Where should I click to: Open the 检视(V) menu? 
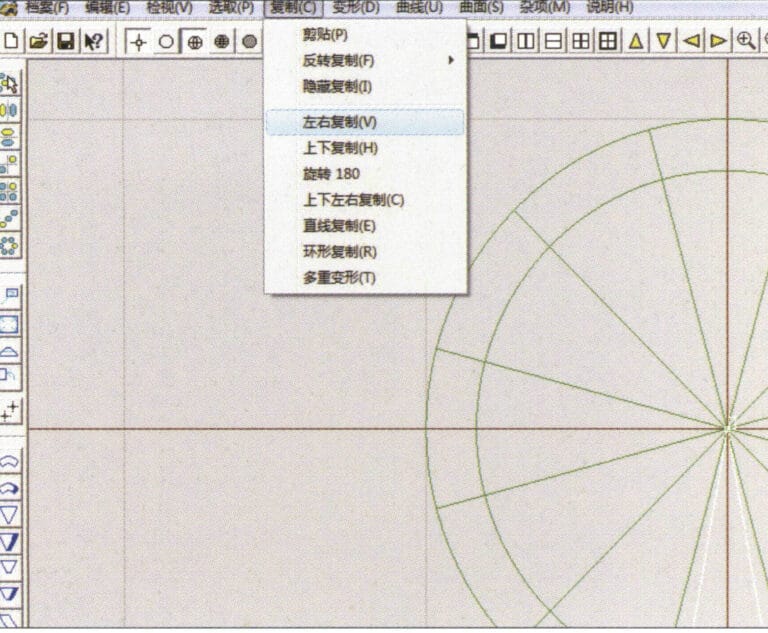pos(169,7)
